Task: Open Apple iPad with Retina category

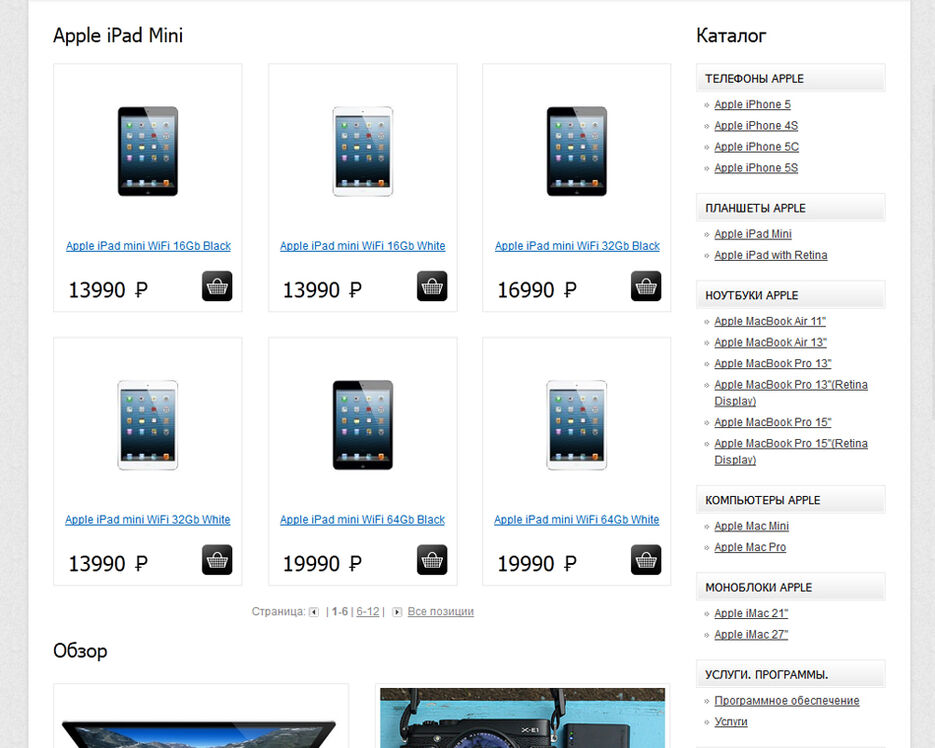Action: coord(770,255)
